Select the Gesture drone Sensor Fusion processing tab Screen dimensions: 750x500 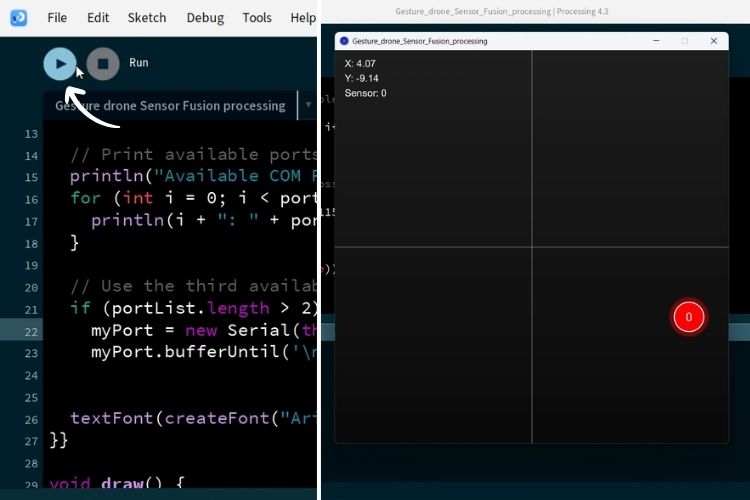[x=170, y=105]
